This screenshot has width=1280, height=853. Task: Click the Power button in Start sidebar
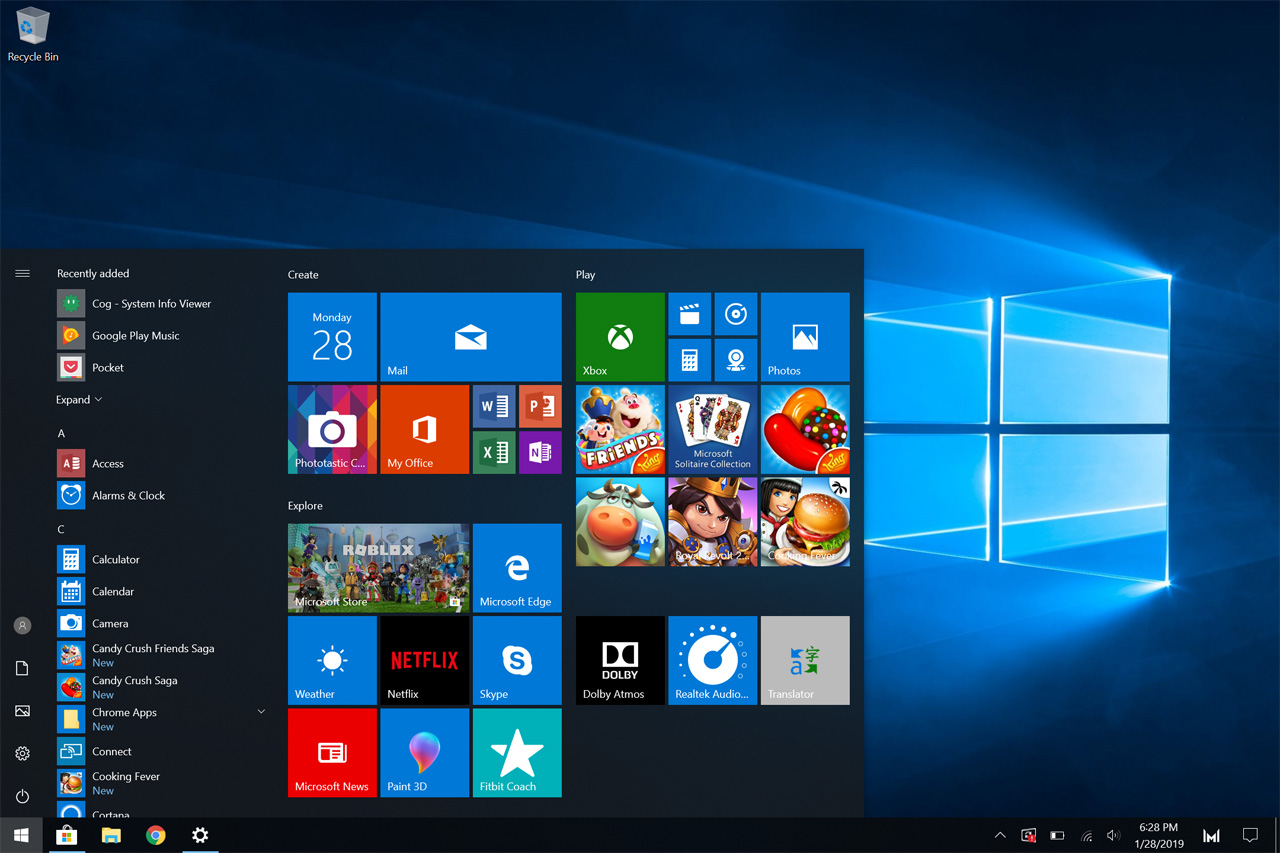pyautogui.click(x=22, y=796)
